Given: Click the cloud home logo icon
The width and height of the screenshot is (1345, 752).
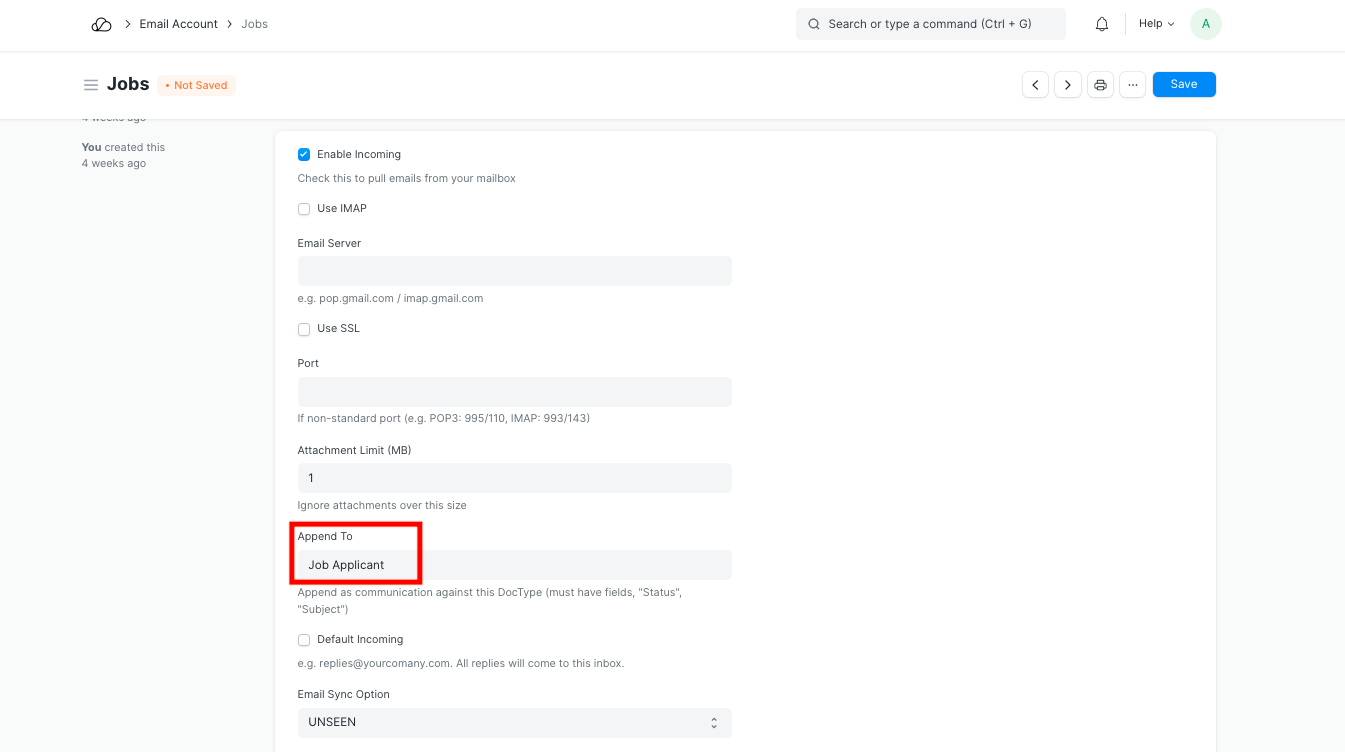Looking at the screenshot, I should coord(101,24).
